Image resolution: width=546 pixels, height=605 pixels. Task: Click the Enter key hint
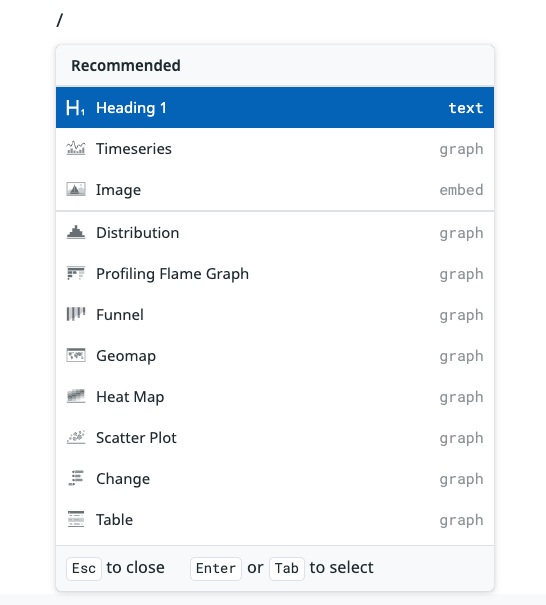coord(216,568)
